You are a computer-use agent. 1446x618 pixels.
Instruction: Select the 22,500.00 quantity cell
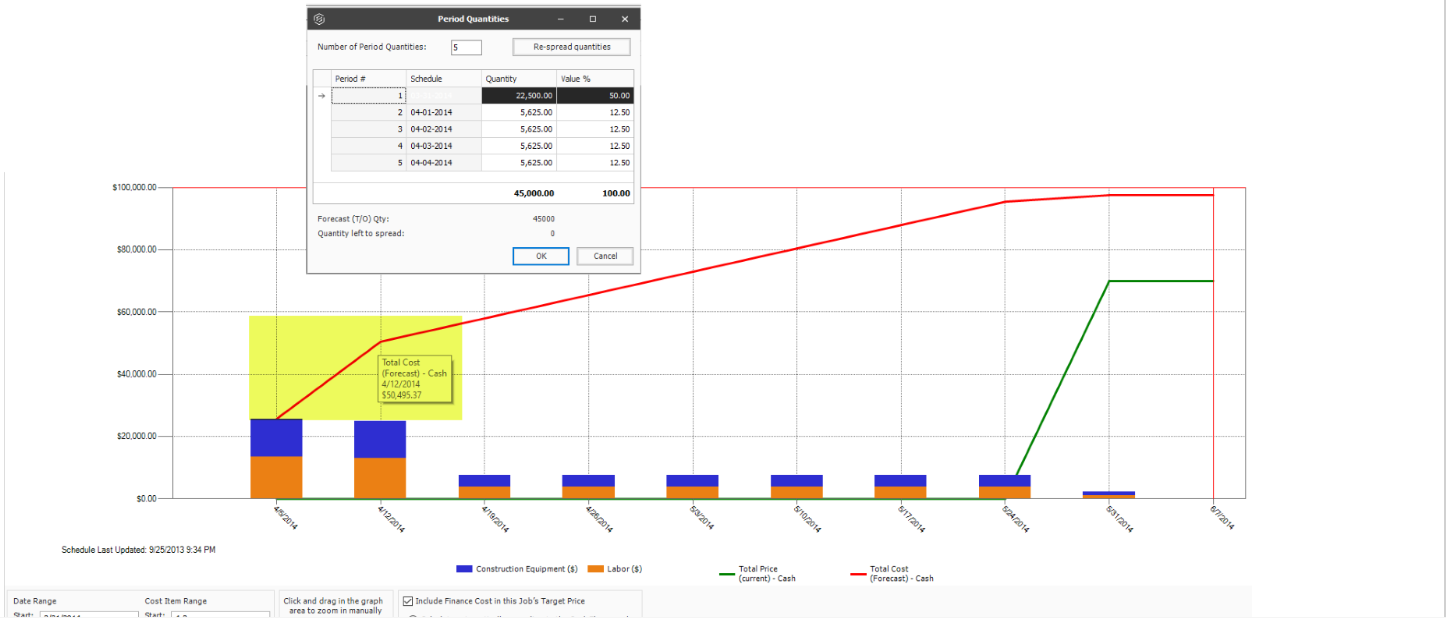pos(519,96)
